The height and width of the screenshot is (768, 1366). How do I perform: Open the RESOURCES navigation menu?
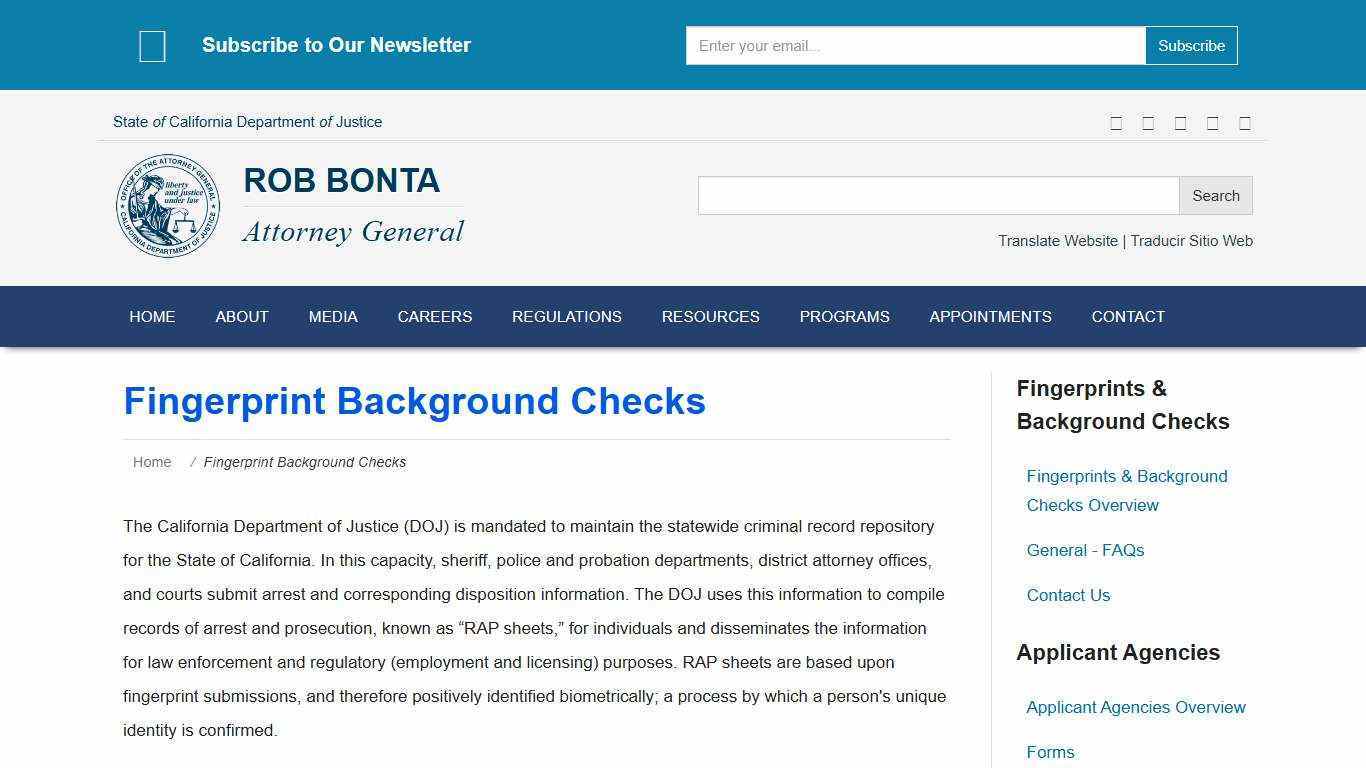(x=710, y=316)
